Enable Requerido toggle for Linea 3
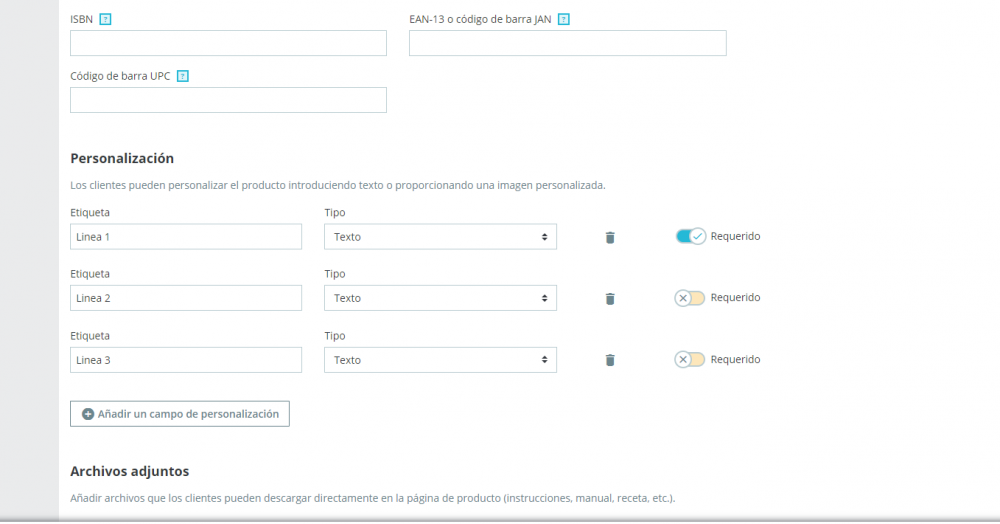 click(x=690, y=359)
